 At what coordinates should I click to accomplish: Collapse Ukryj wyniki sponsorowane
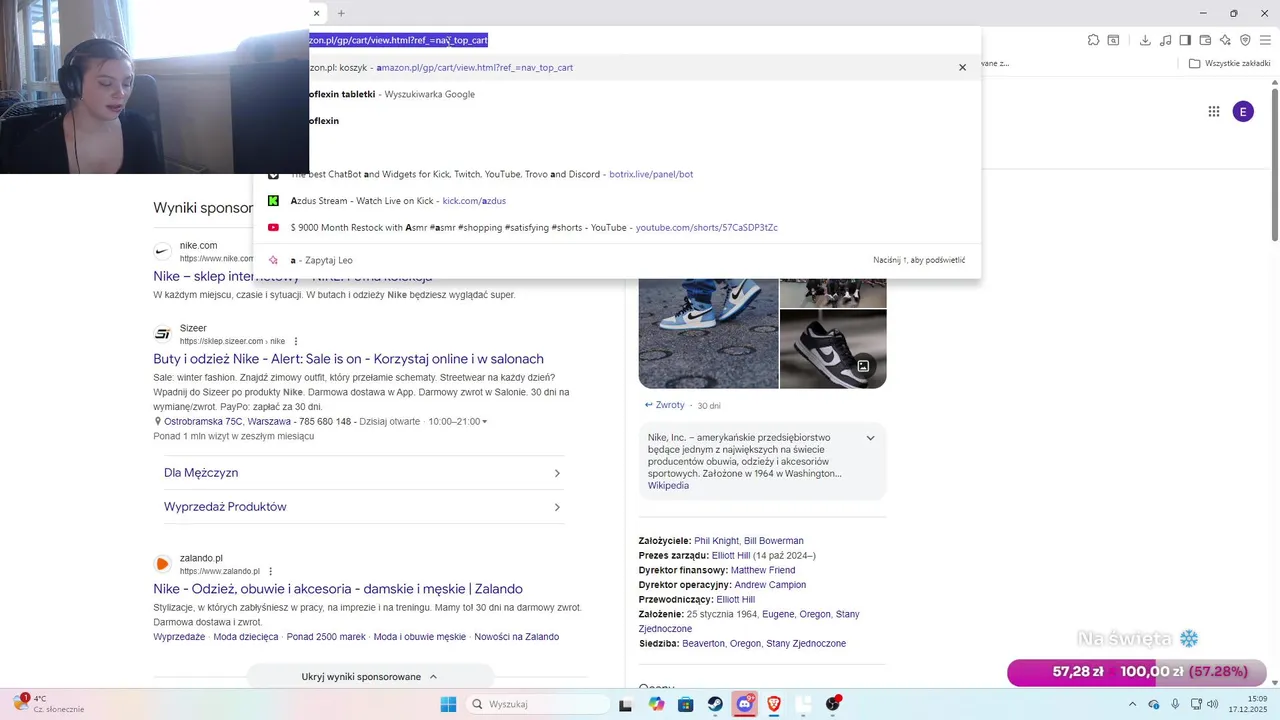(x=369, y=677)
